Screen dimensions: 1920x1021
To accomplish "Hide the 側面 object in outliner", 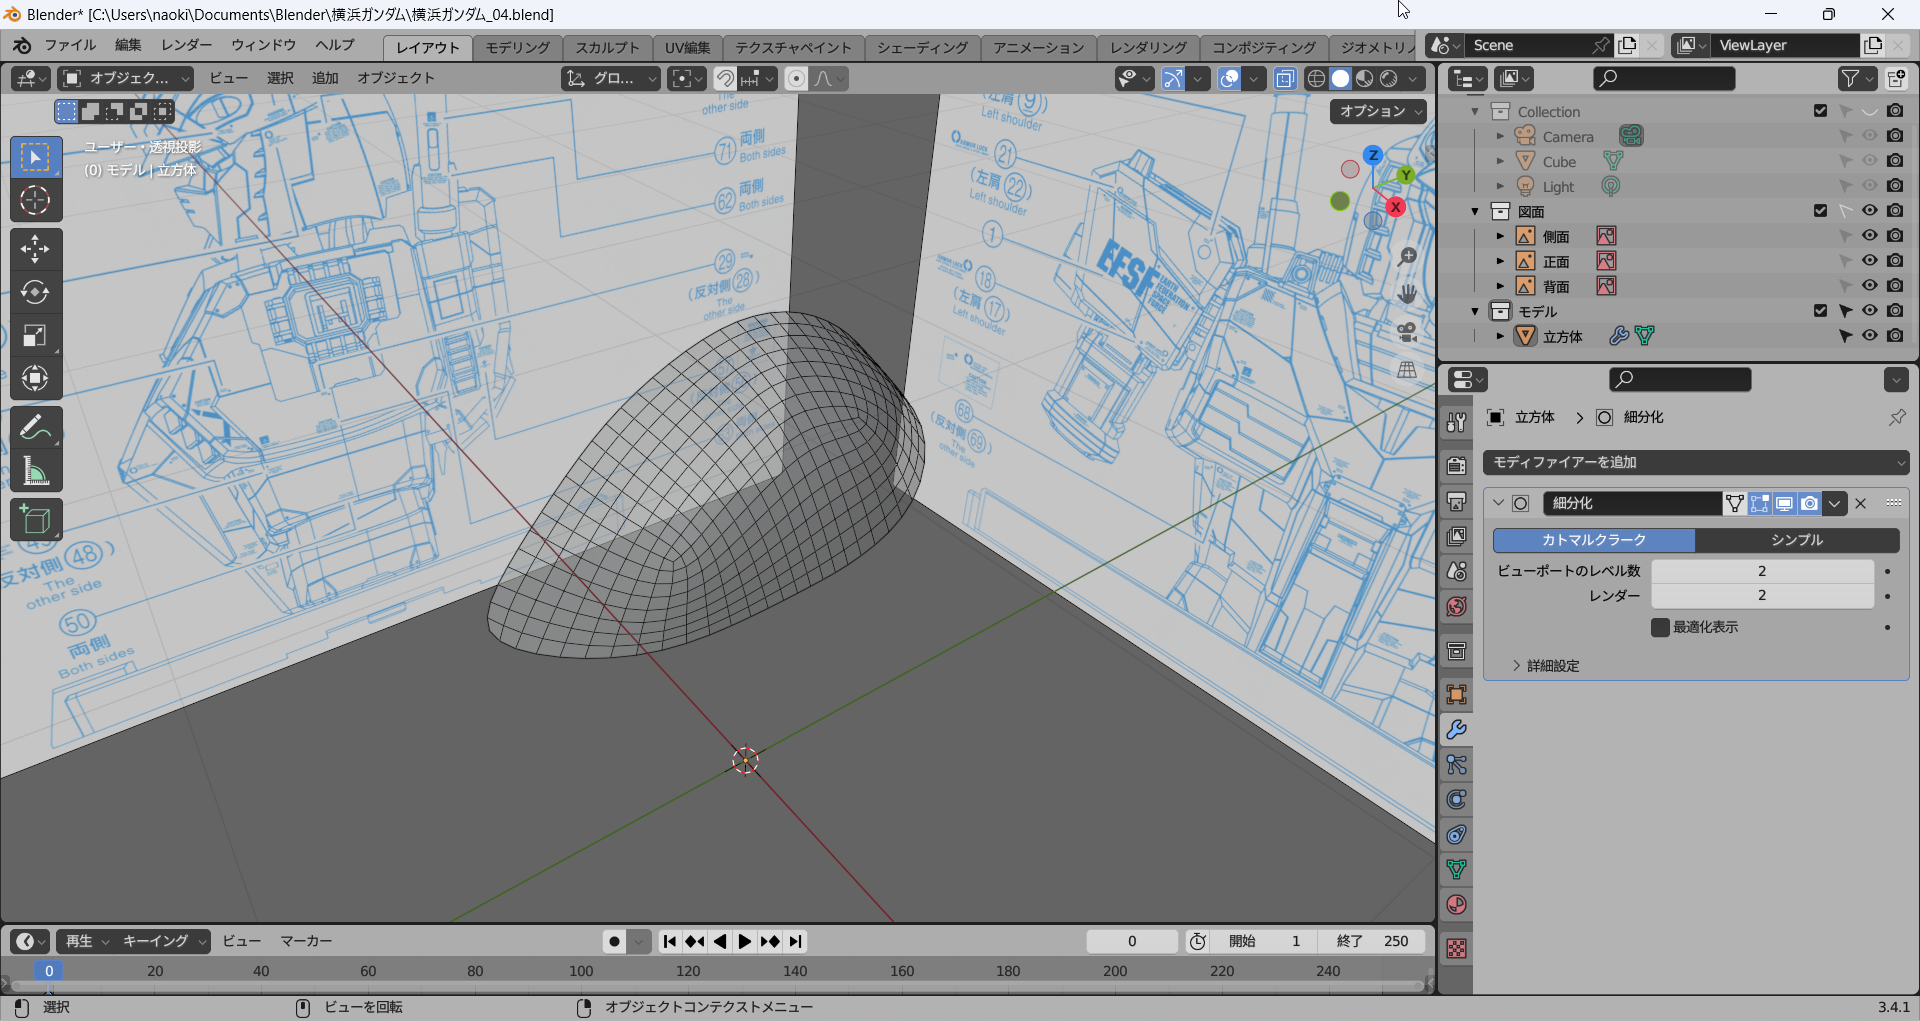I will coord(1869,236).
